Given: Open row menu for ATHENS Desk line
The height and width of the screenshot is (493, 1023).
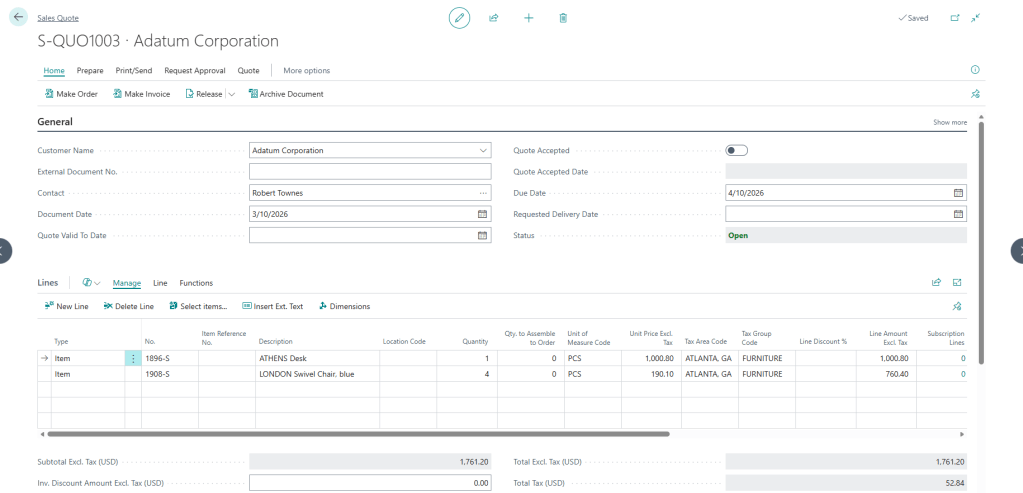Looking at the screenshot, I should [x=133, y=357].
